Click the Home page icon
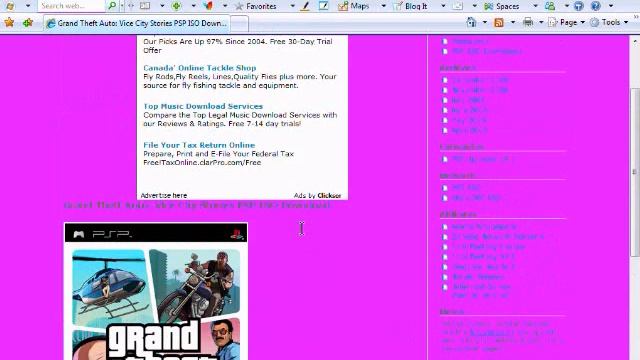Image resolution: width=640 pixels, height=360 pixels. coord(471,22)
